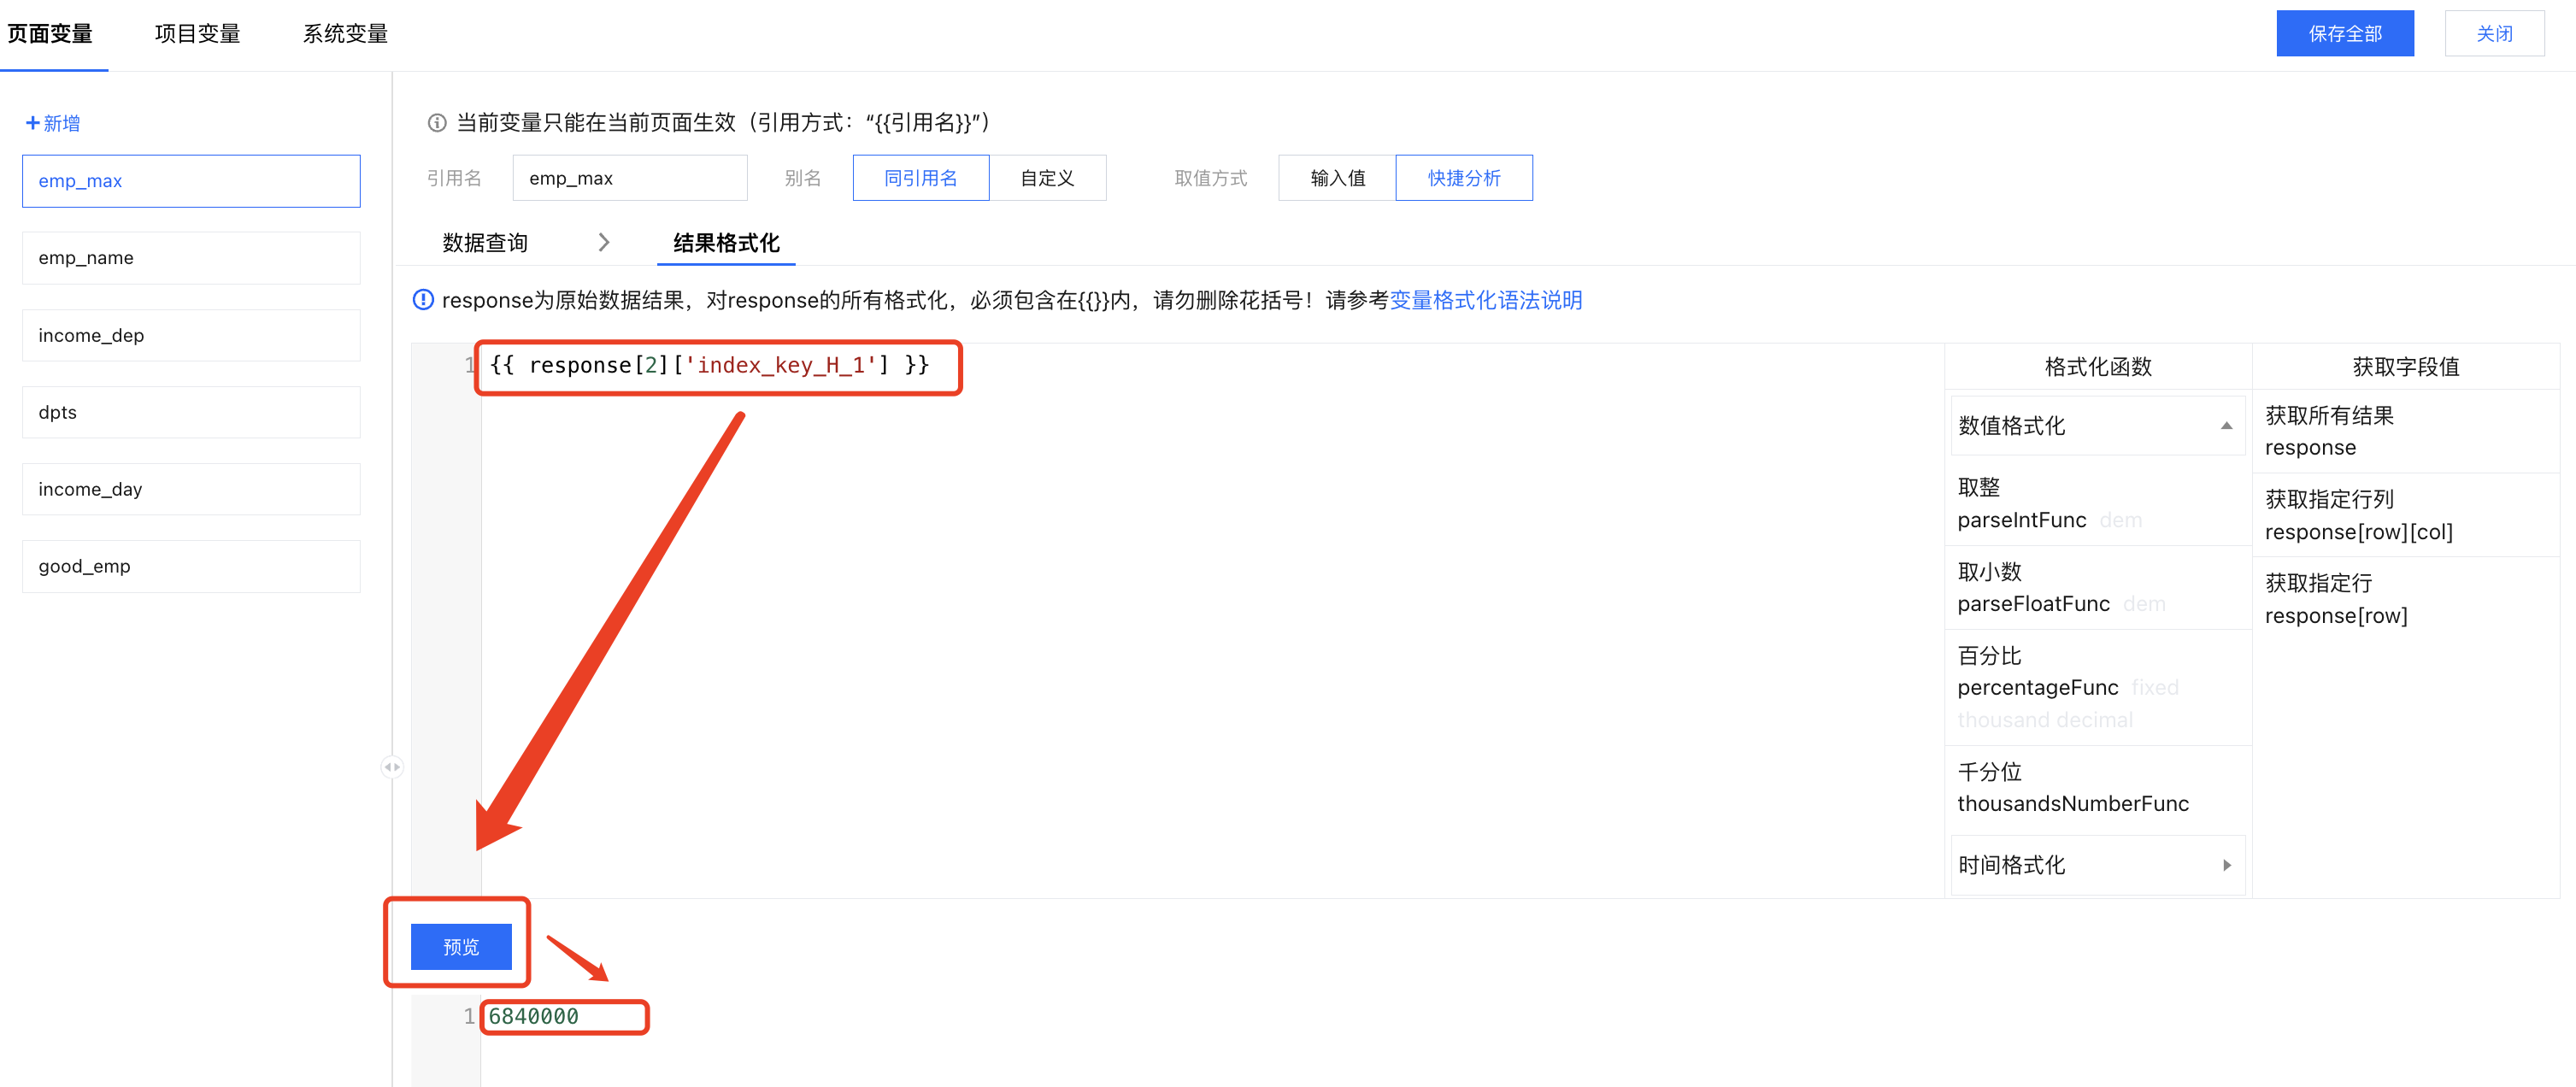Click the chevron arrow after 数据查询

pyautogui.click(x=603, y=242)
